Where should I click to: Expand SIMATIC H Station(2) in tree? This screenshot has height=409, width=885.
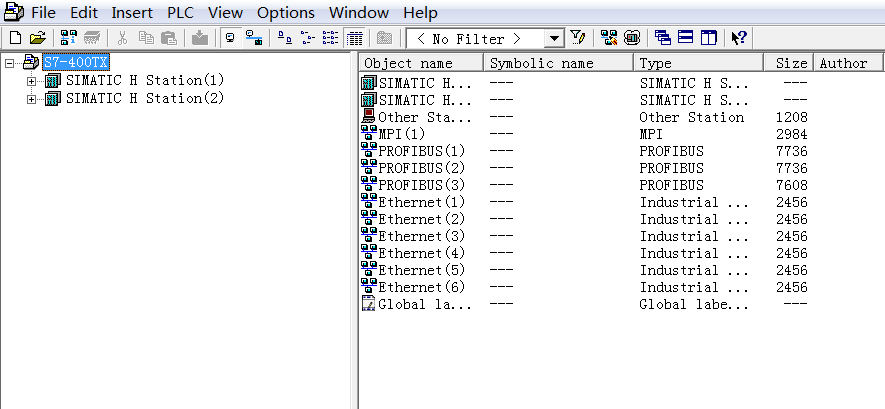(32, 99)
